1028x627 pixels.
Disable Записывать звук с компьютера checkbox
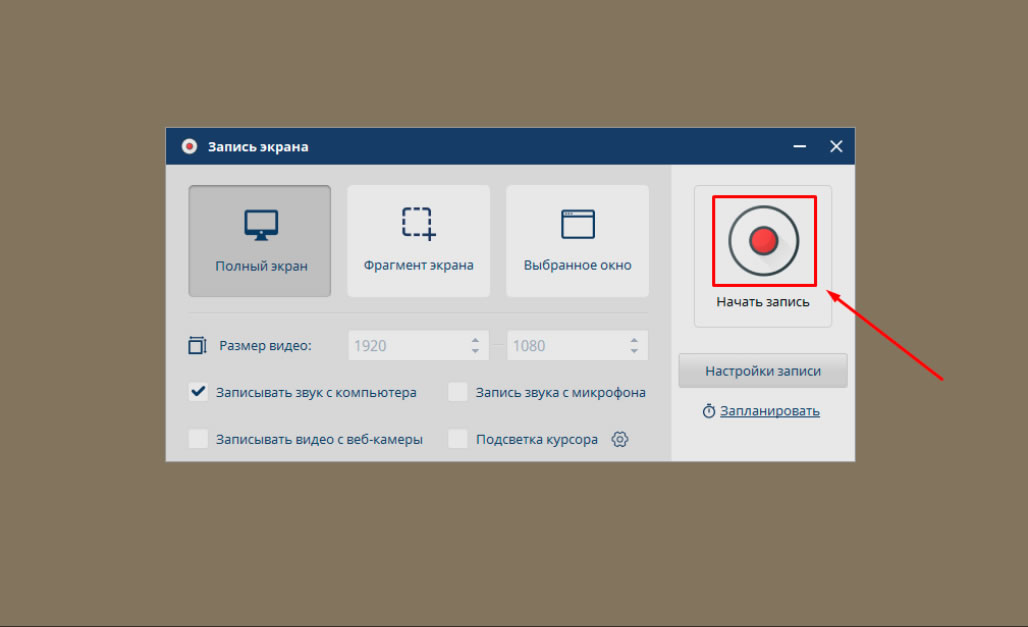pos(198,392)
